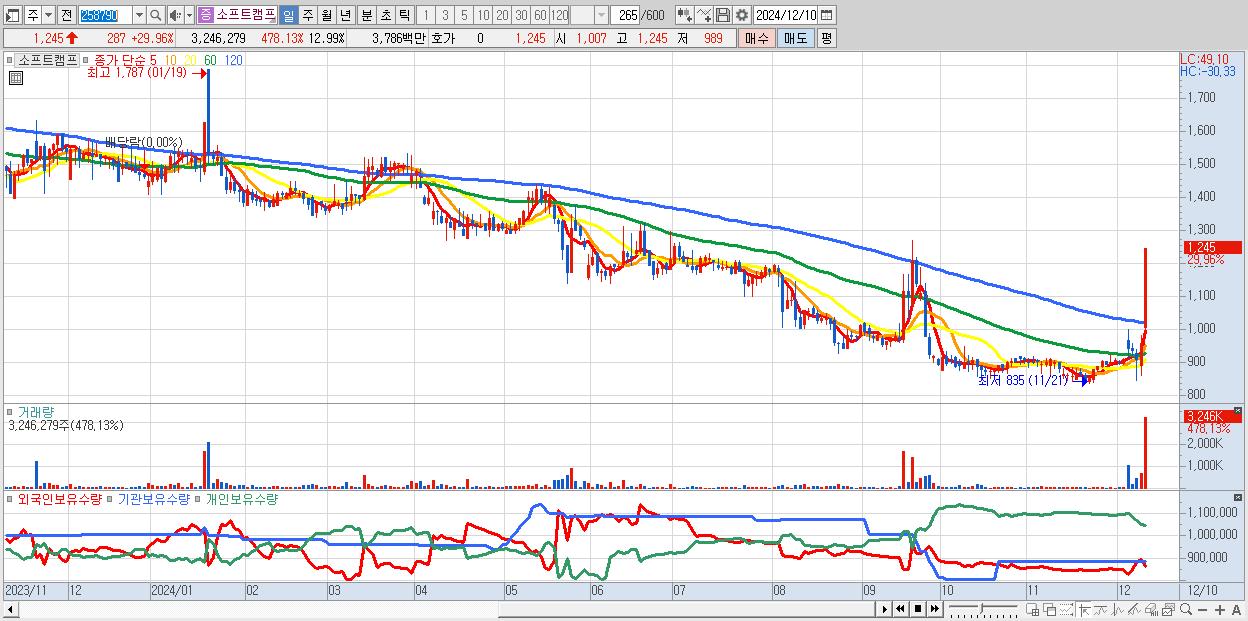The height and width of the screenshot is (621, 1248).
Task: Click the play forward arrow in the bottom controls
Action: [884, 609]
